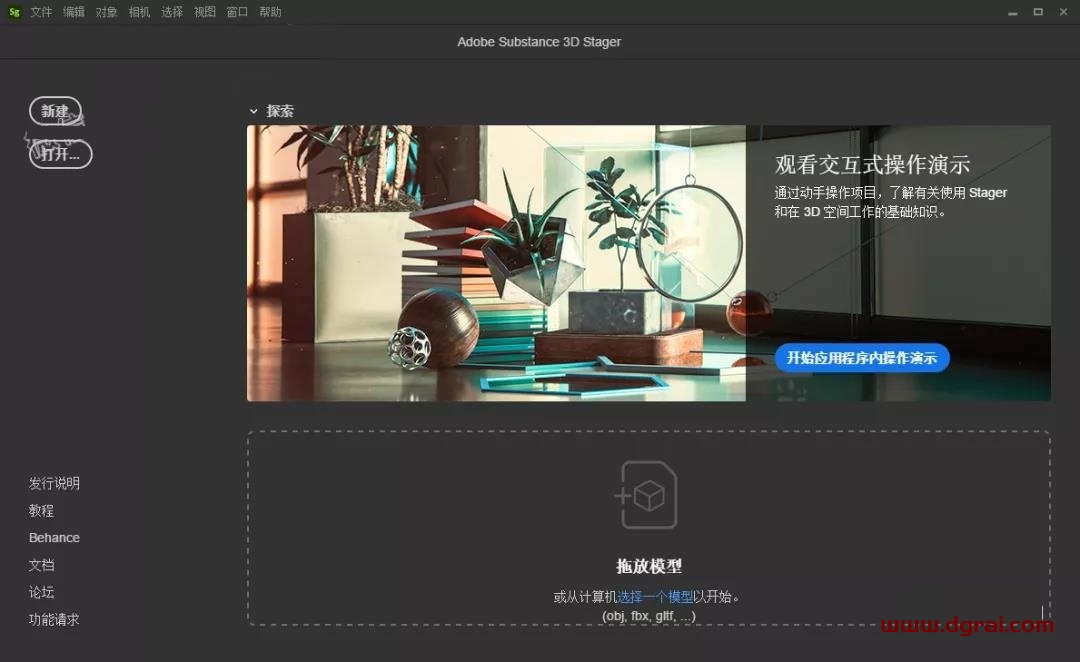Submit a 功能请求 via the sidebar

(54, 619)
